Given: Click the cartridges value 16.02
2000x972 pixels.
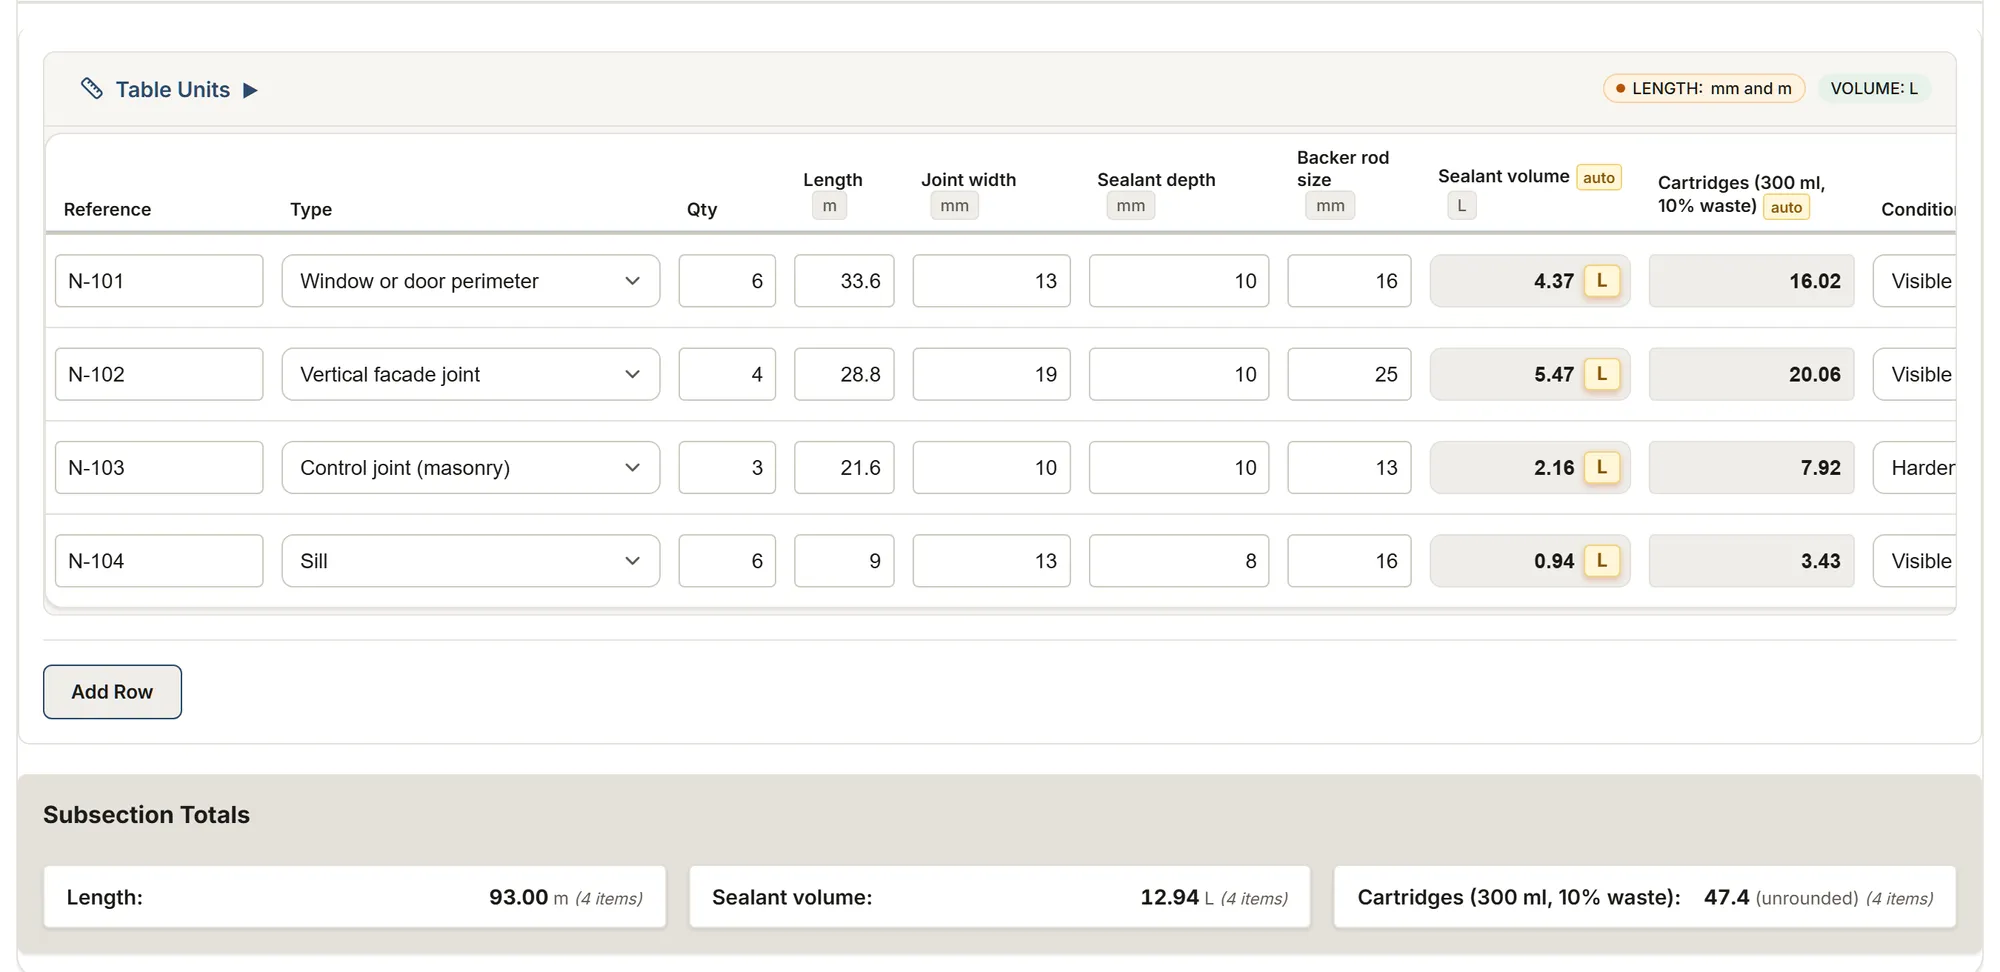Looking at the screenshot, I should click(x=1751, y=281).
